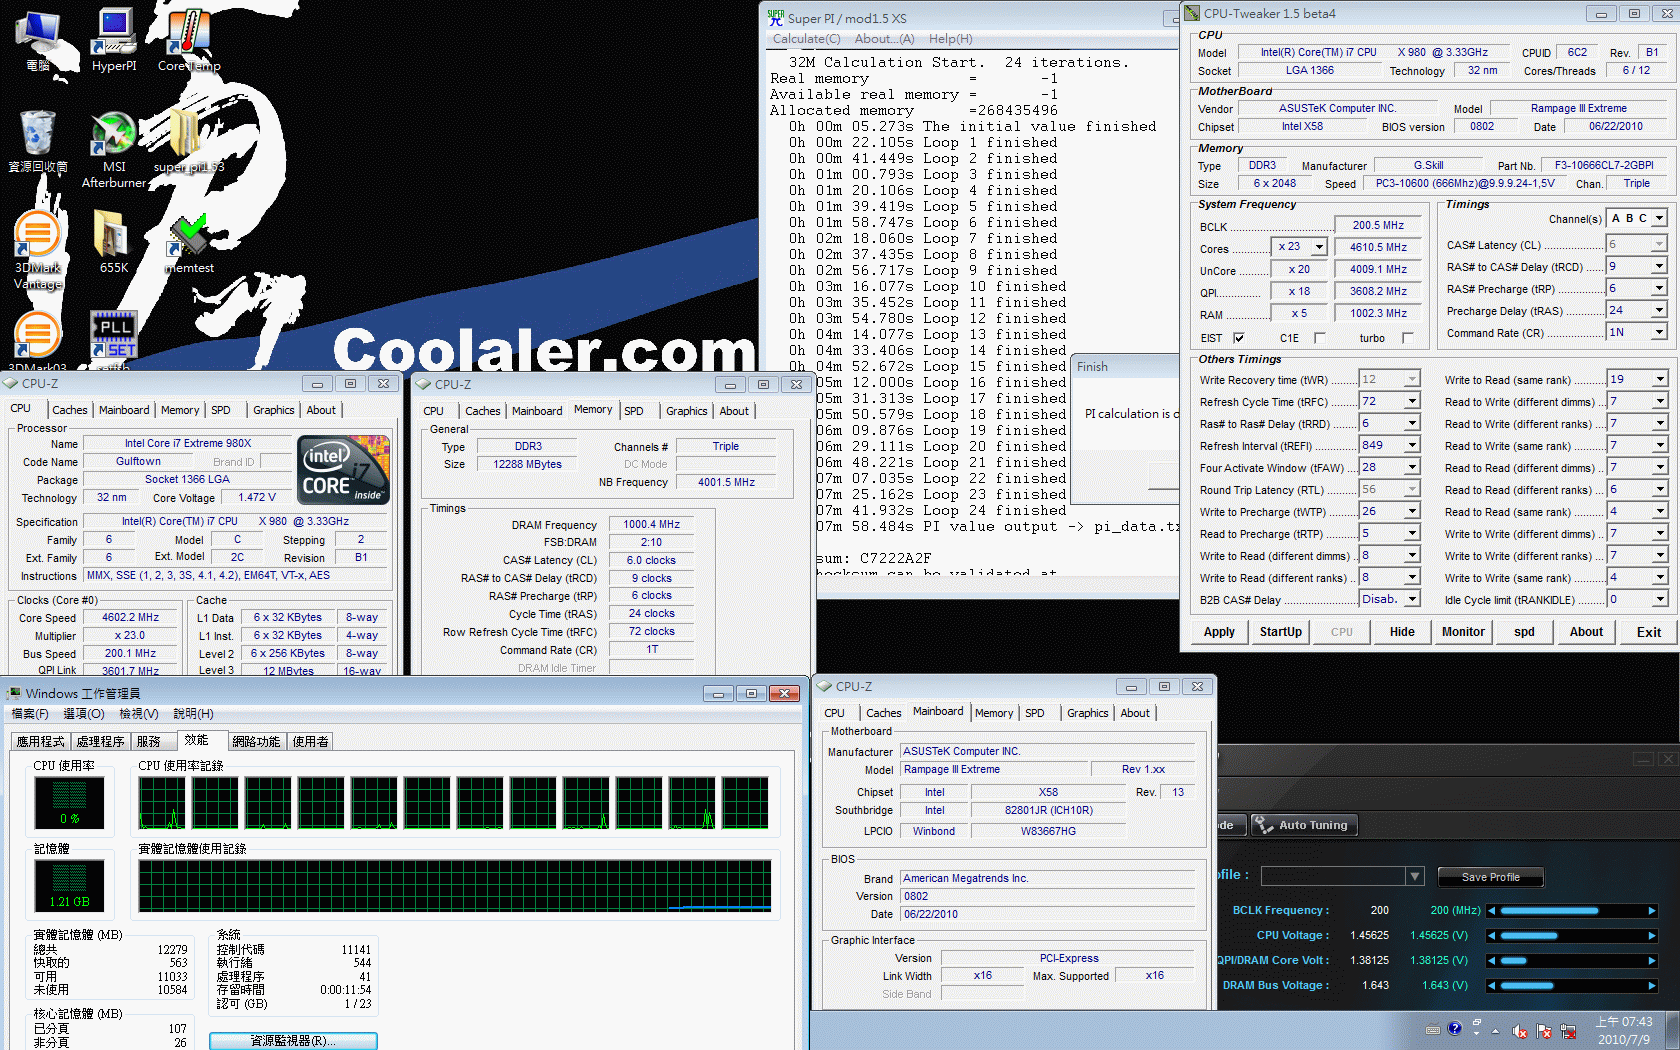Image resolution: width=1680 pixels, height=1050 pixels.
Task: Click the blue help tray icon
Action: pyautogui.click(x=1454, y=1028)
